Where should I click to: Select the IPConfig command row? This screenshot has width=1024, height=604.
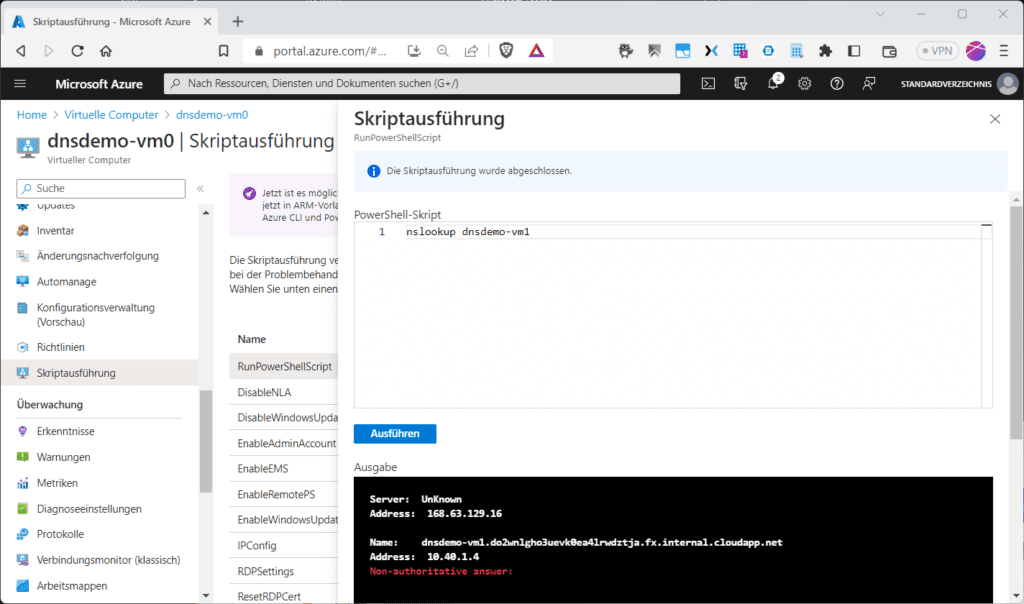[x=284, y=545]
